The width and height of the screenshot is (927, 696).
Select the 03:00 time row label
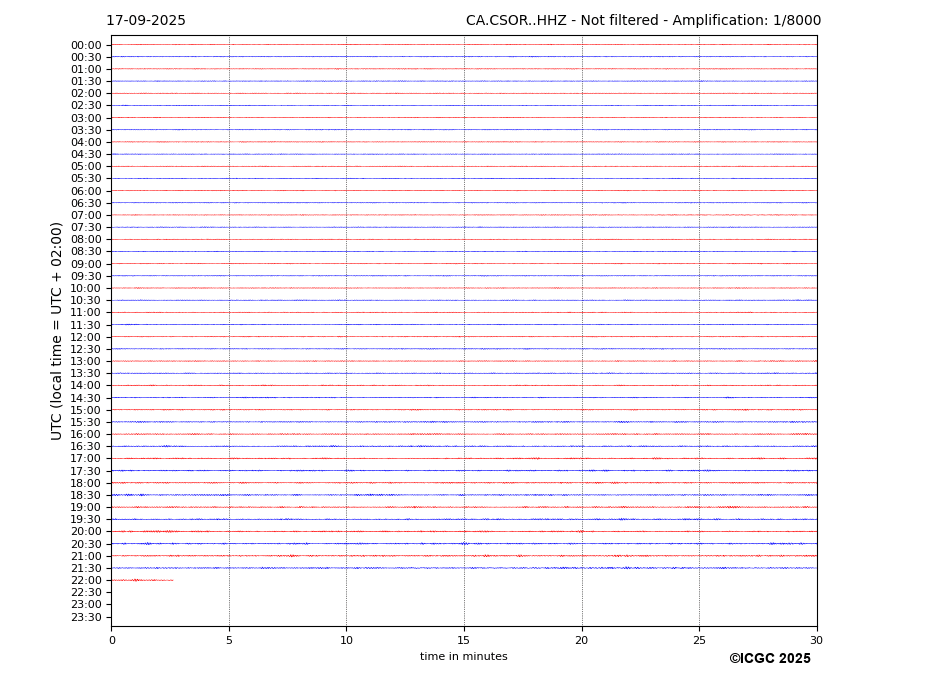pyautogui.click(x=86, y=118)
